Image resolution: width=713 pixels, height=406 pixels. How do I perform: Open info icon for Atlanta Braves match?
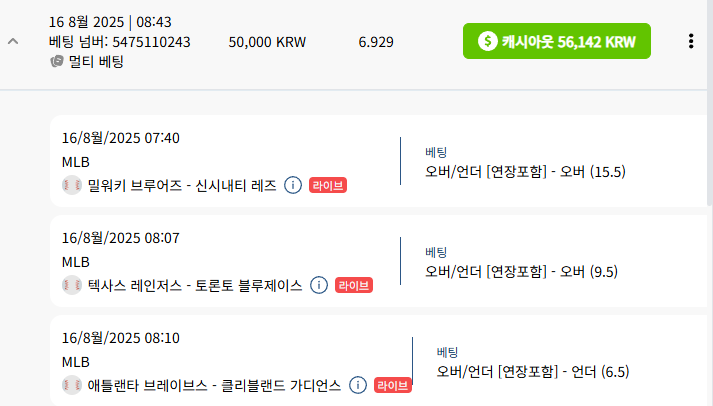click(358, 386)
